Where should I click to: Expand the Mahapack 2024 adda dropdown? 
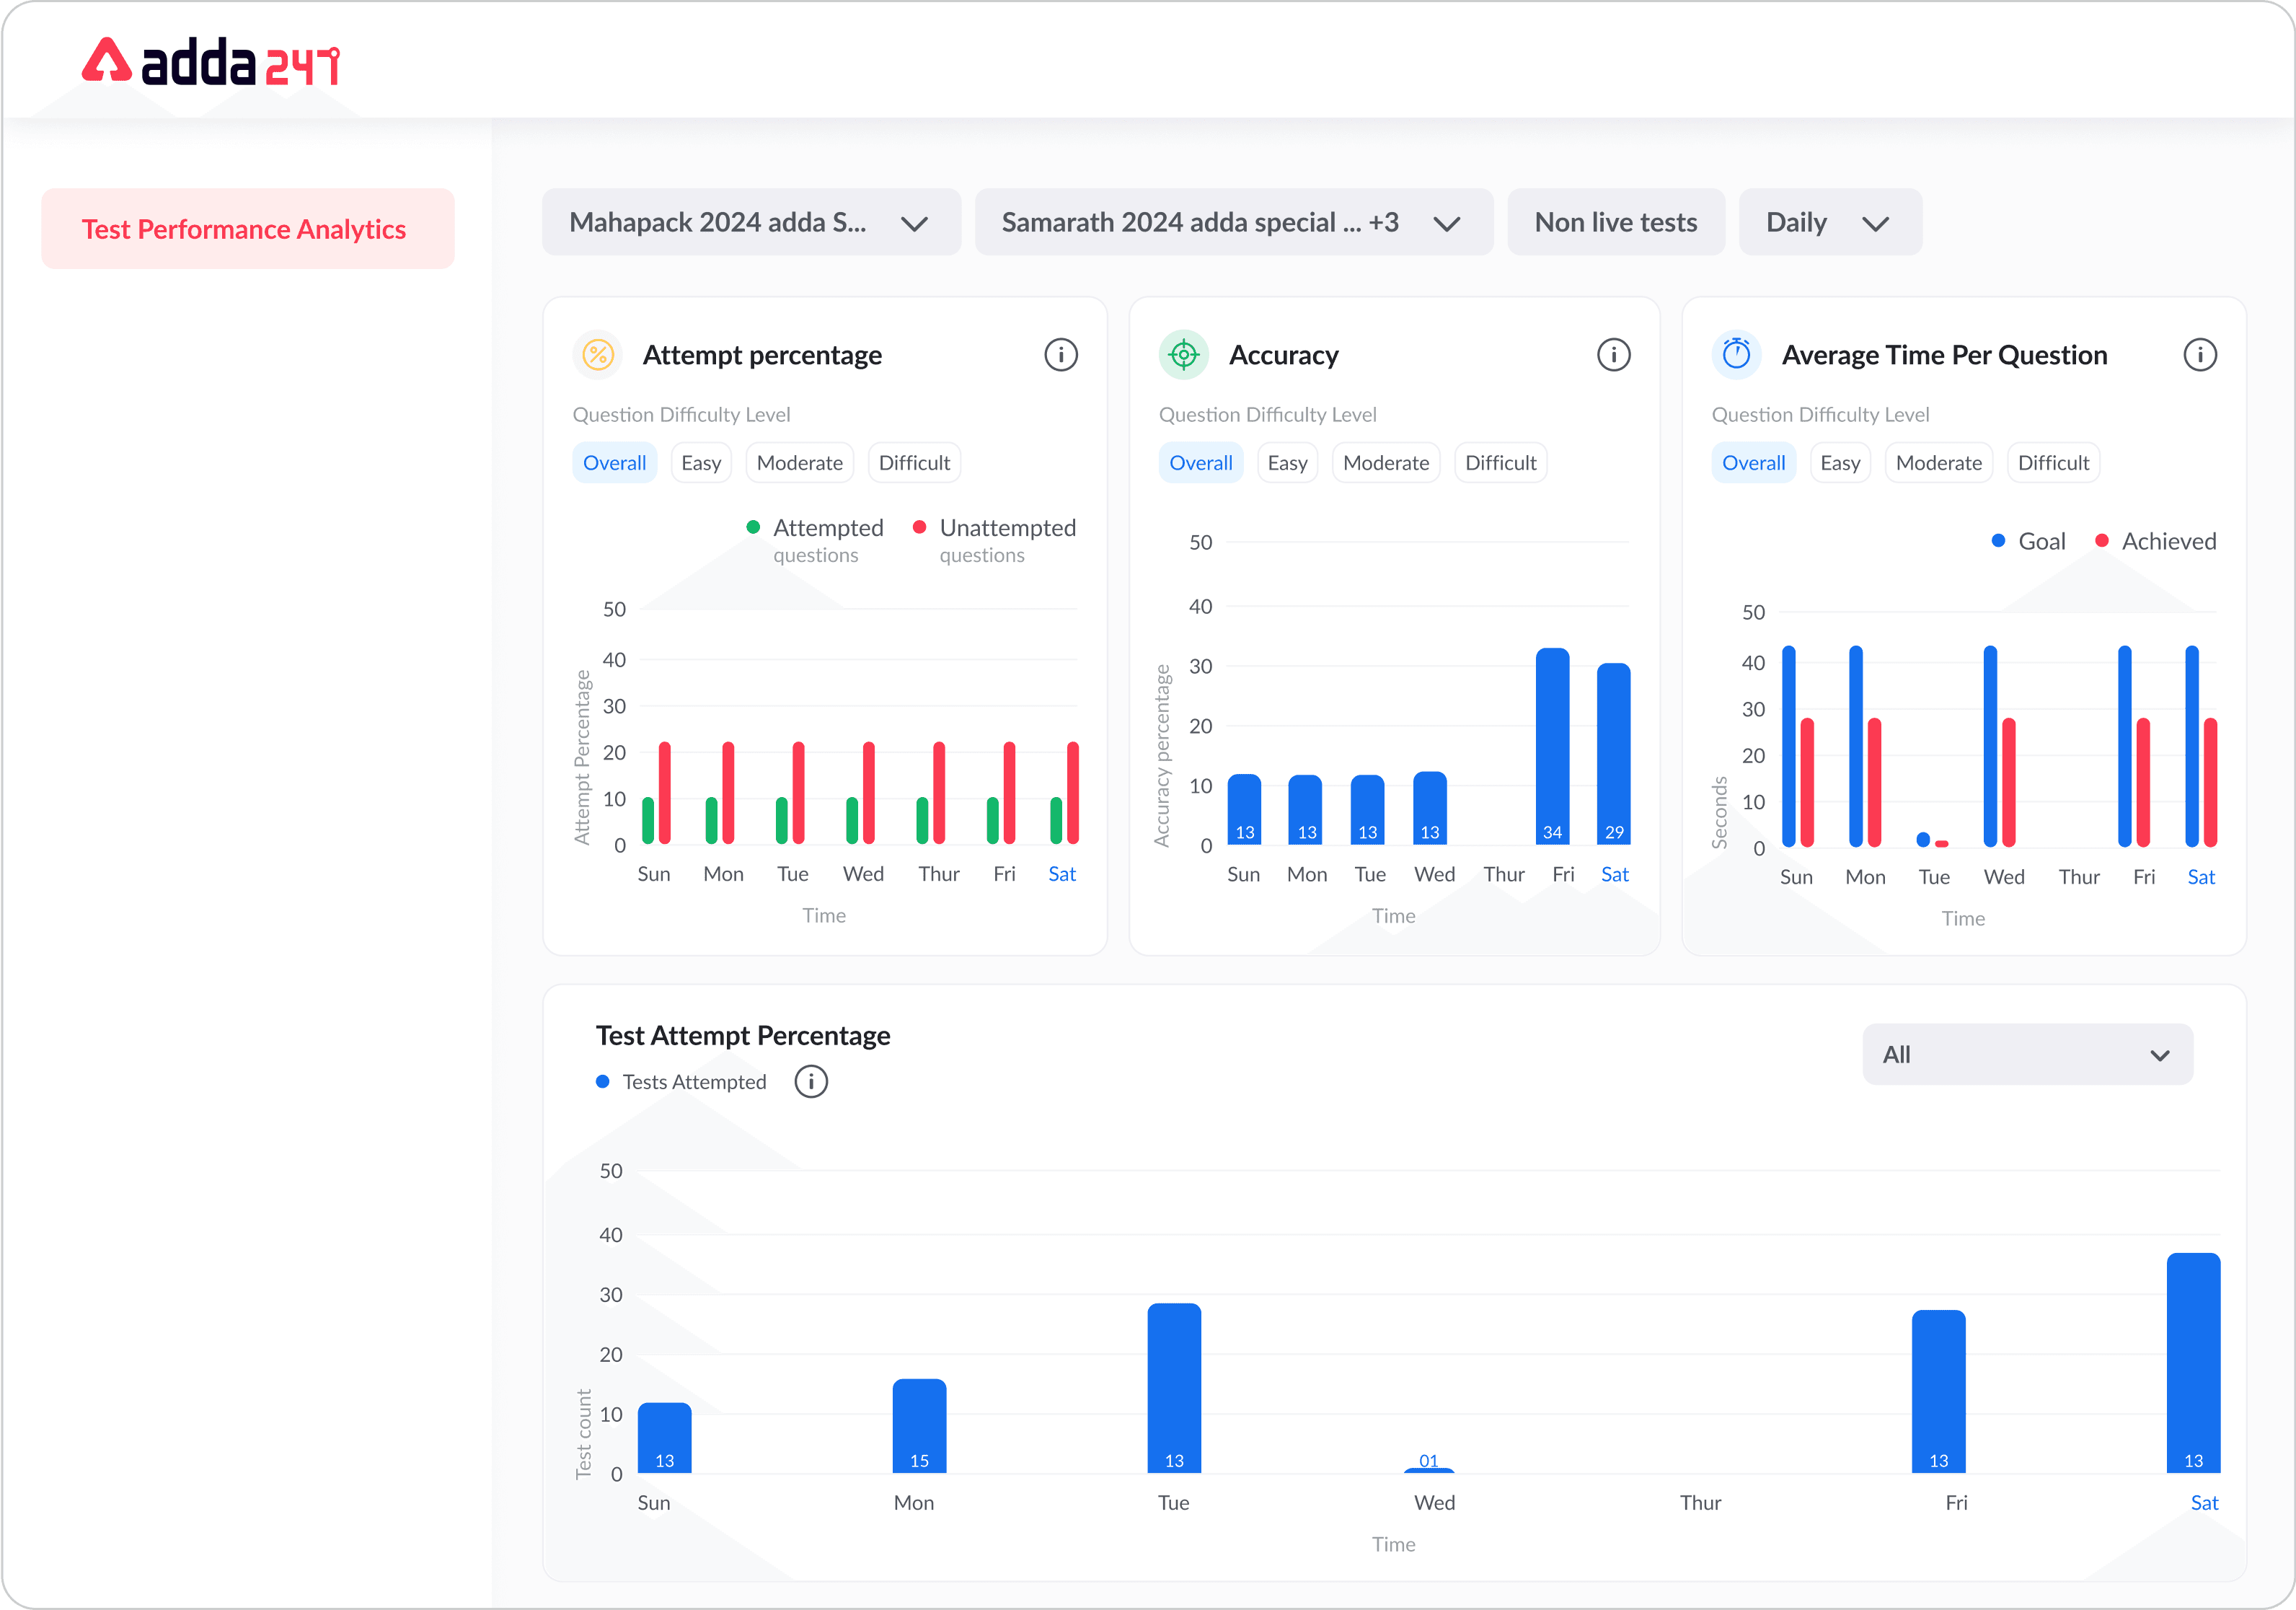750,222
